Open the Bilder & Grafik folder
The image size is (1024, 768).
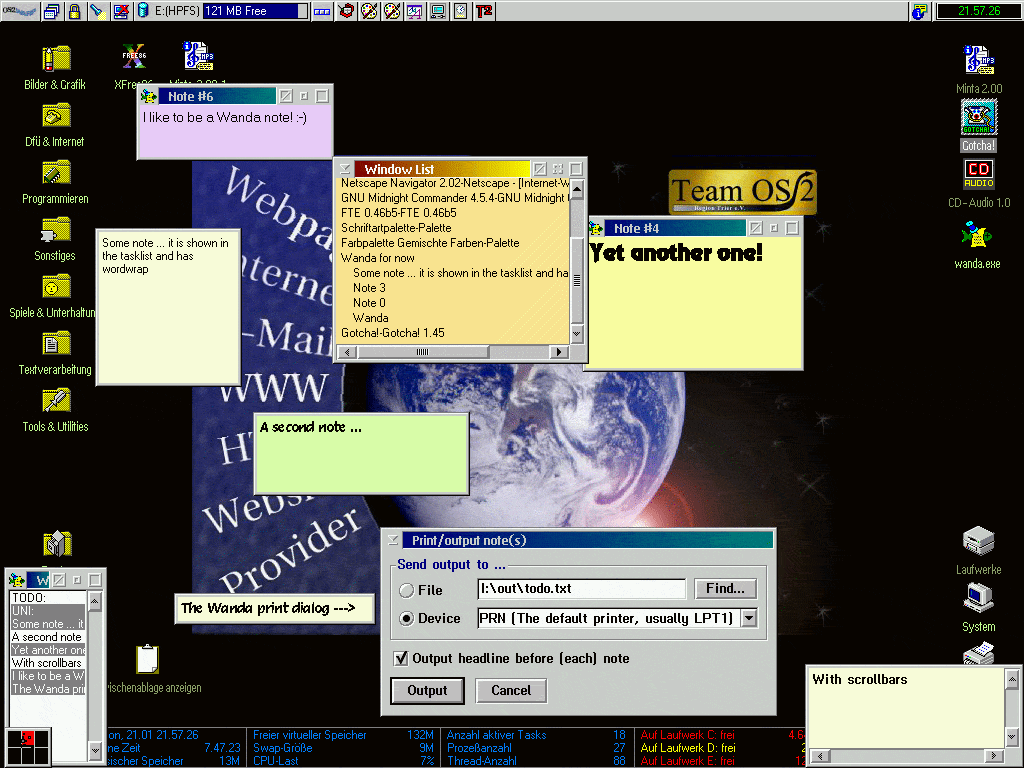(56, 59)
